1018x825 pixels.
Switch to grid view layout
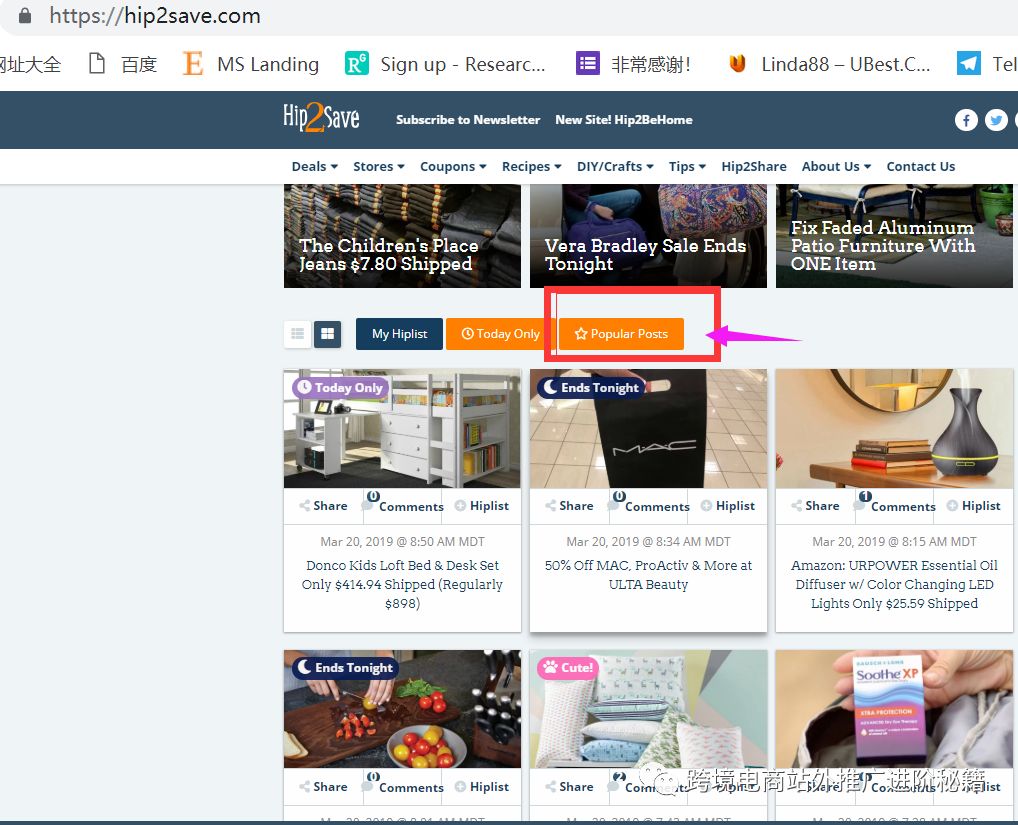point(328,334)
